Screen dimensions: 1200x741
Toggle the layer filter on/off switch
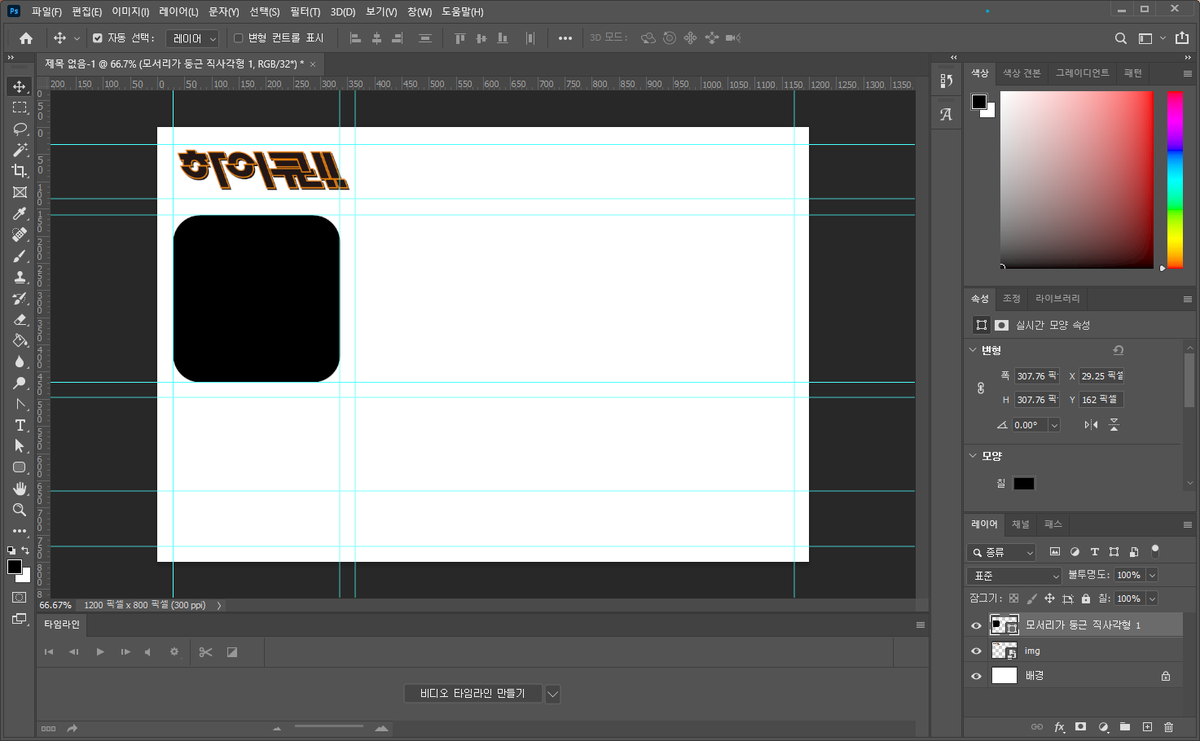coord(1155,550)
